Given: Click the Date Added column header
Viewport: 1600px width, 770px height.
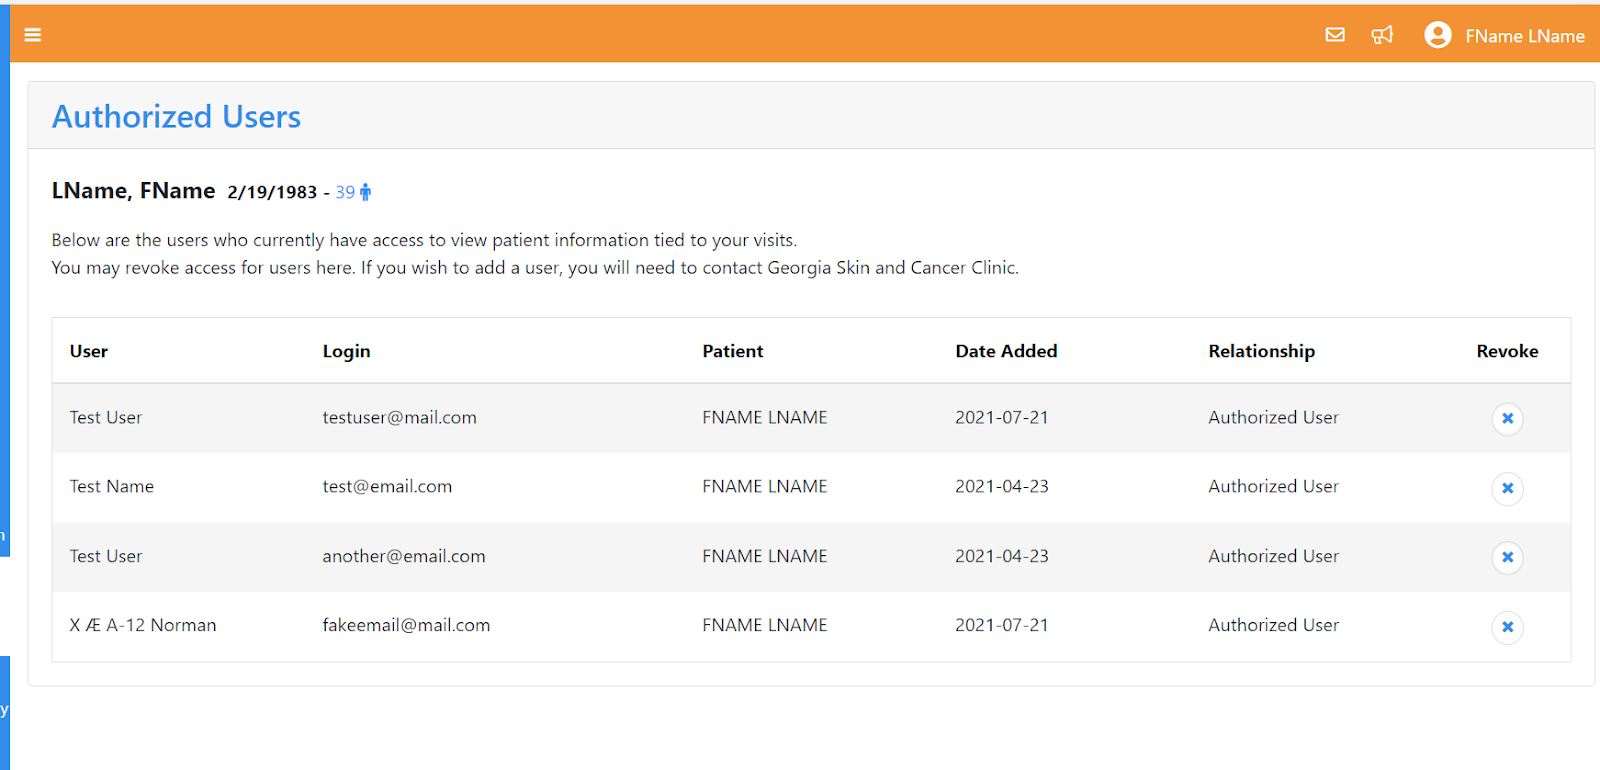Looking at the screenshot, I should coord(1006,351).
